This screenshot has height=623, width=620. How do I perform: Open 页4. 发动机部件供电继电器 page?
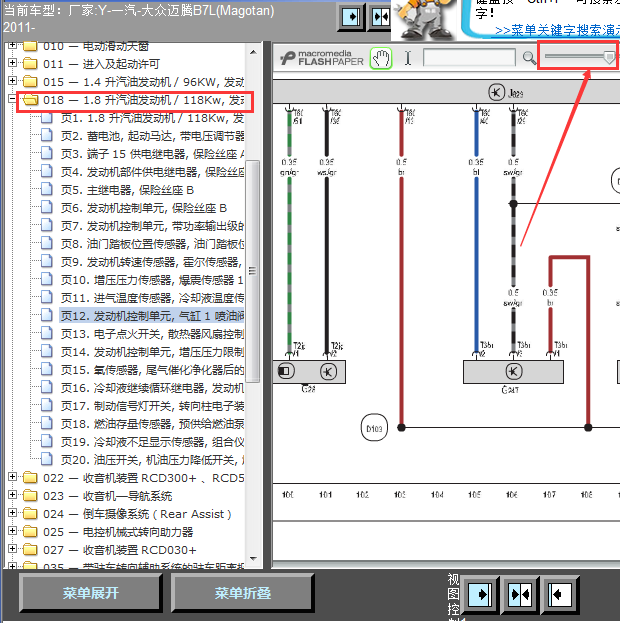tap(152, 172)
